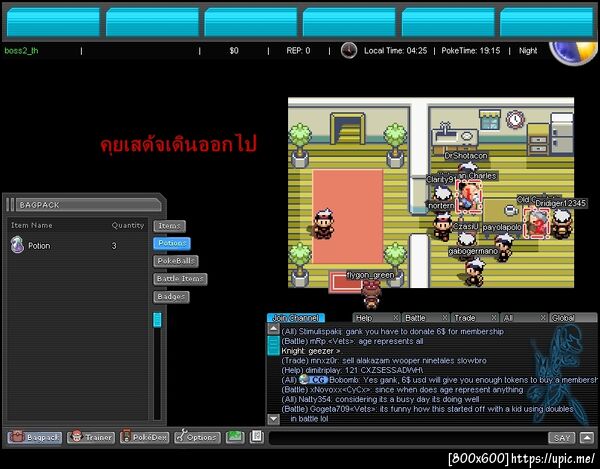Viewport: 600px width, 469px height.
Task: Expand the chat with the arrow beside SAY
Action: (587, 438)
